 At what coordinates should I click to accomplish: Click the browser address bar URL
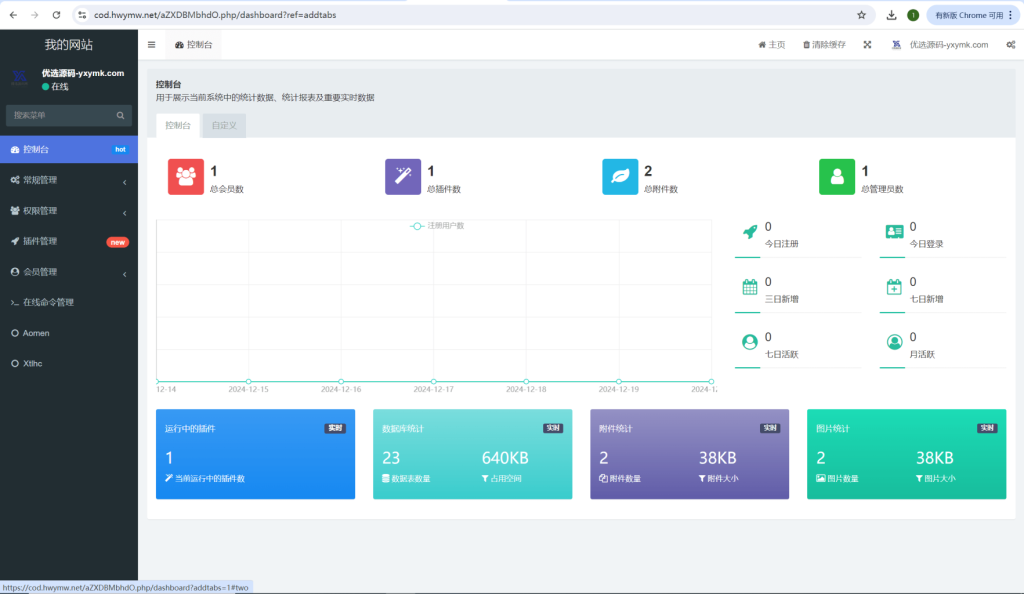215,15
